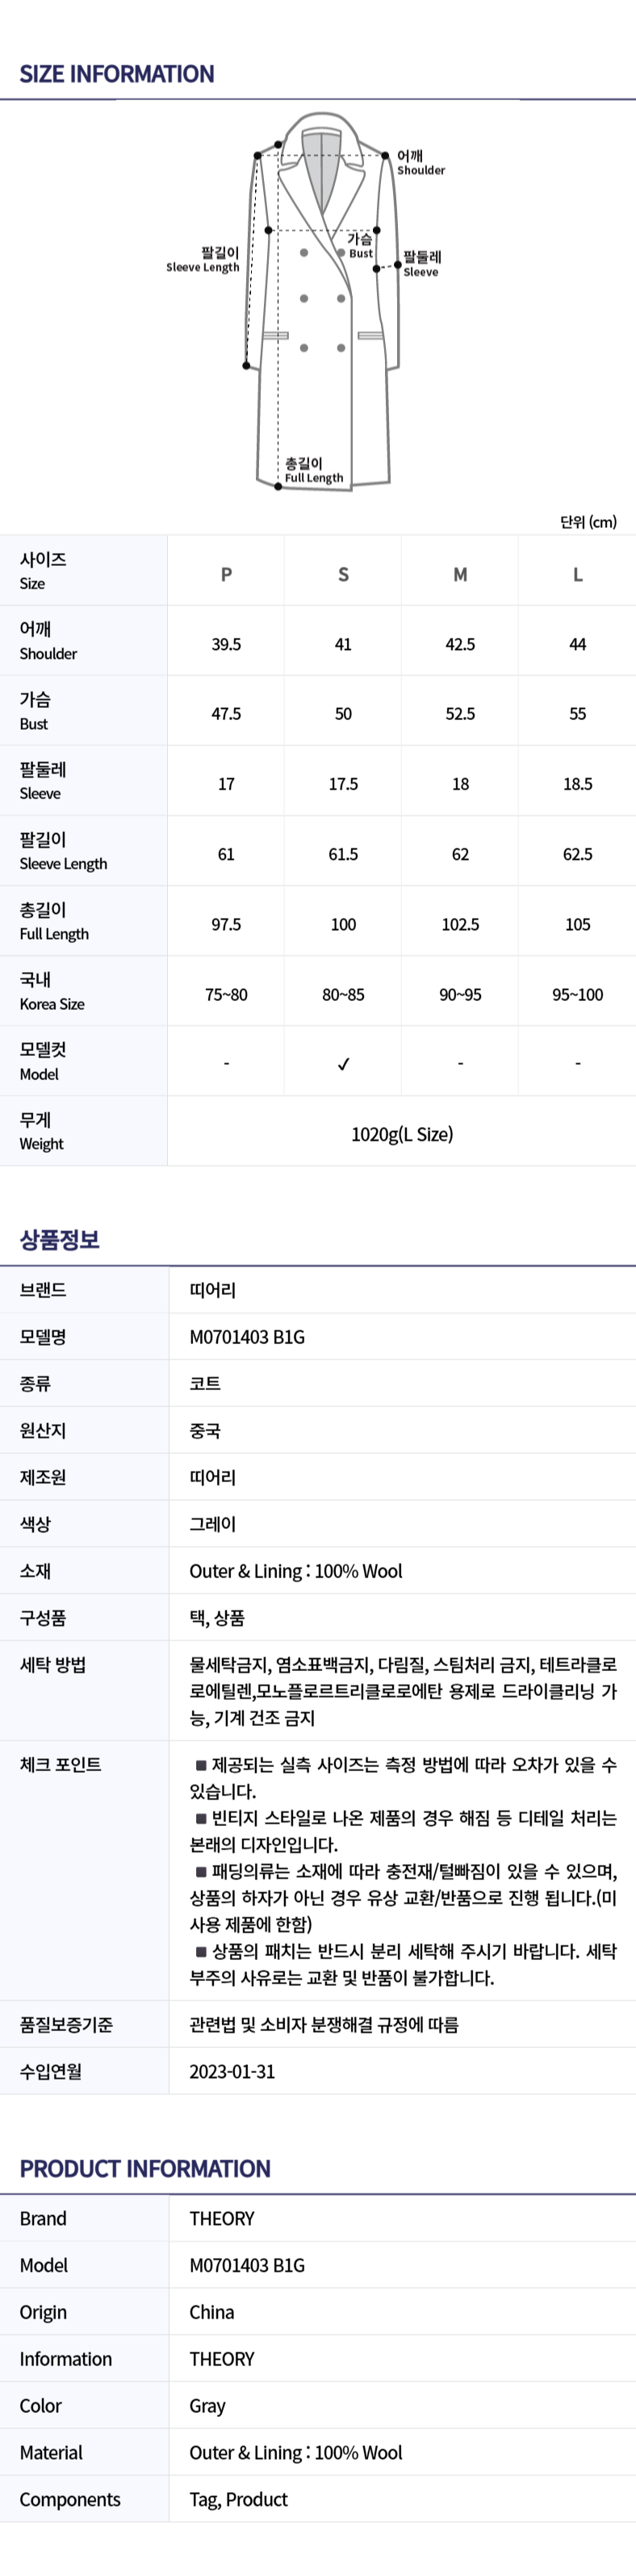Click the THEORY value in the Brand row
Viewport: 636px width, 2576px height.
tap(222, 2218)
